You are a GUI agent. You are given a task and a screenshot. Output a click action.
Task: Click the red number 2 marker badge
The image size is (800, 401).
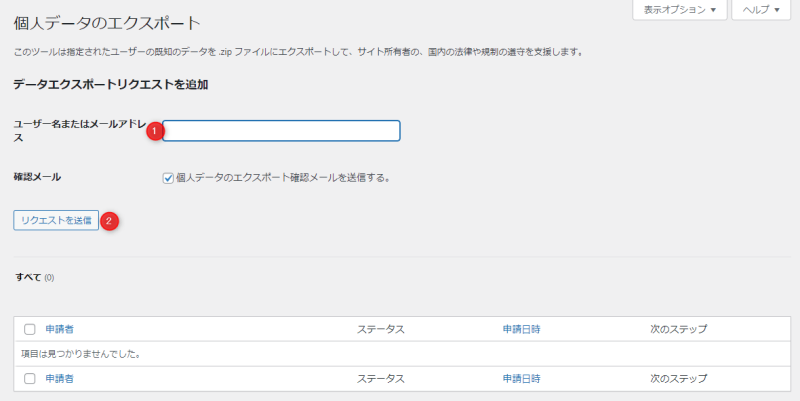point(111,221)
